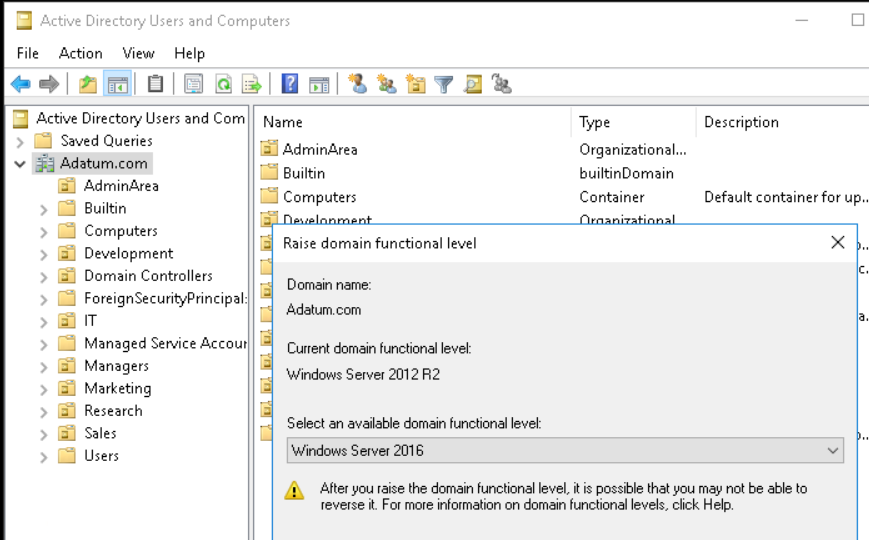Click AdminArea OU icon in list pane

tap(269, 149)
